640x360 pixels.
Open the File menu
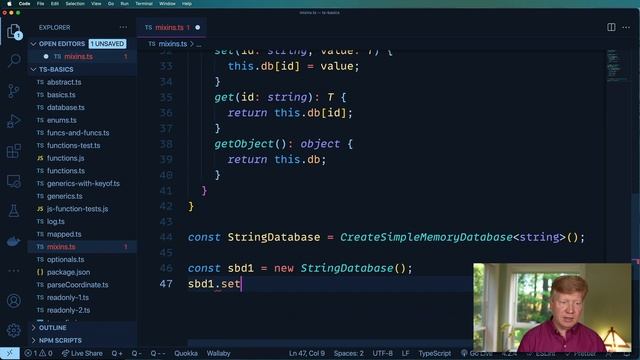40,4
